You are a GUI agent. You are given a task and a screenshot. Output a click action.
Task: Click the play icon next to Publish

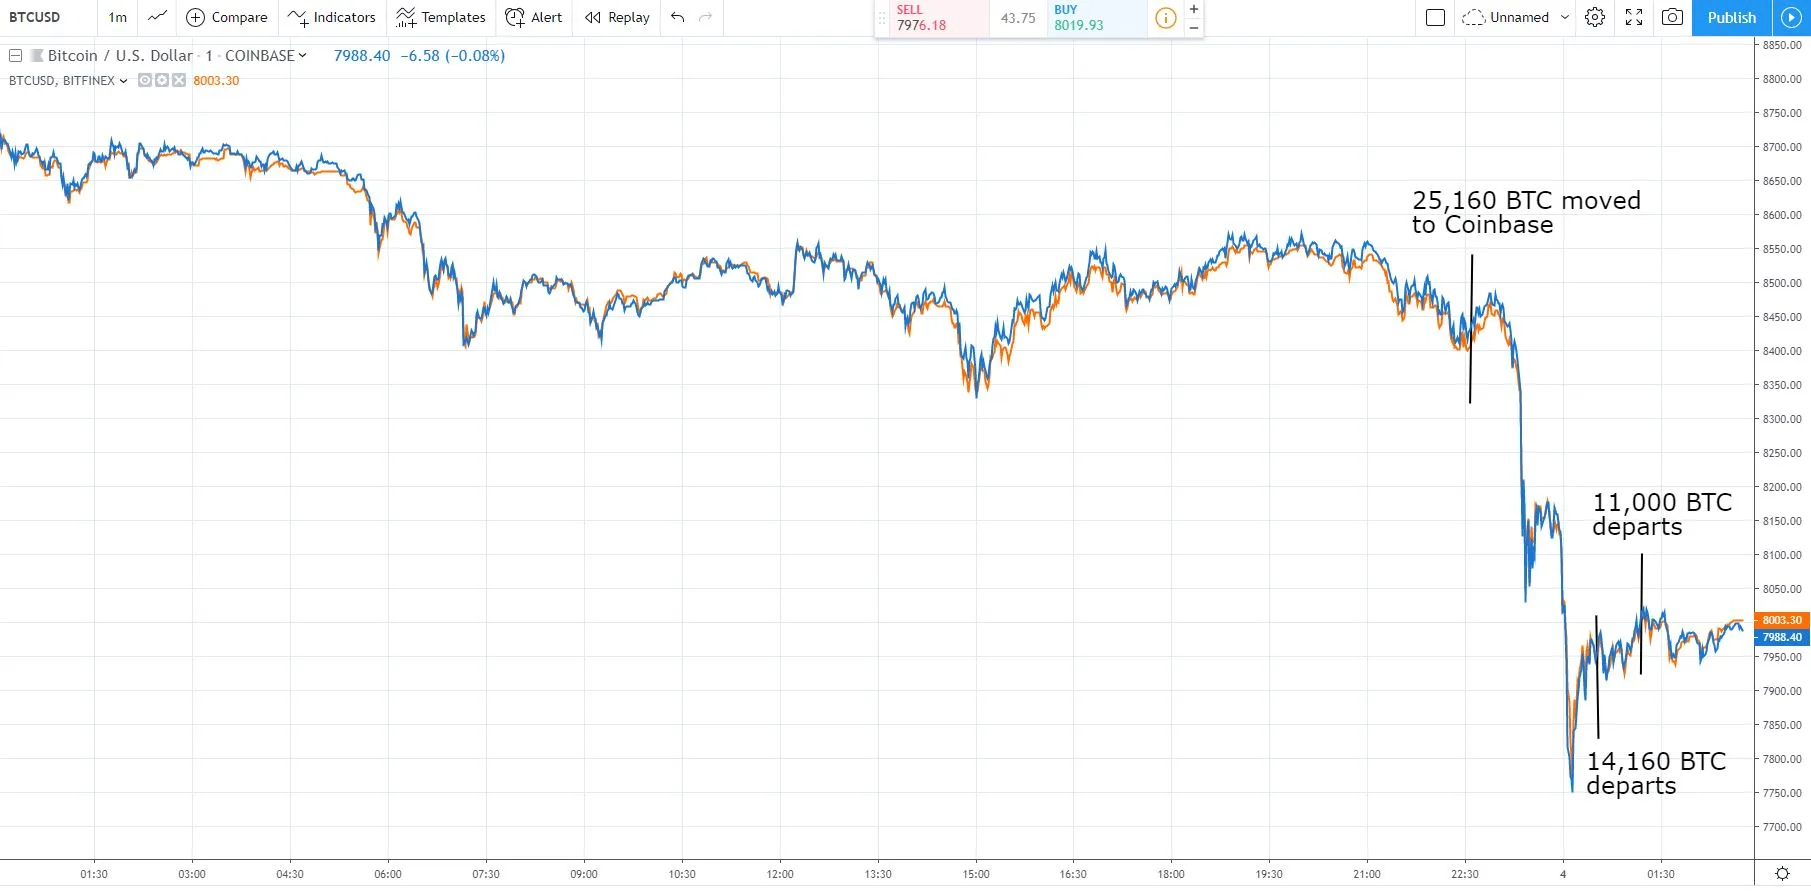click(x=1791, y=17)
